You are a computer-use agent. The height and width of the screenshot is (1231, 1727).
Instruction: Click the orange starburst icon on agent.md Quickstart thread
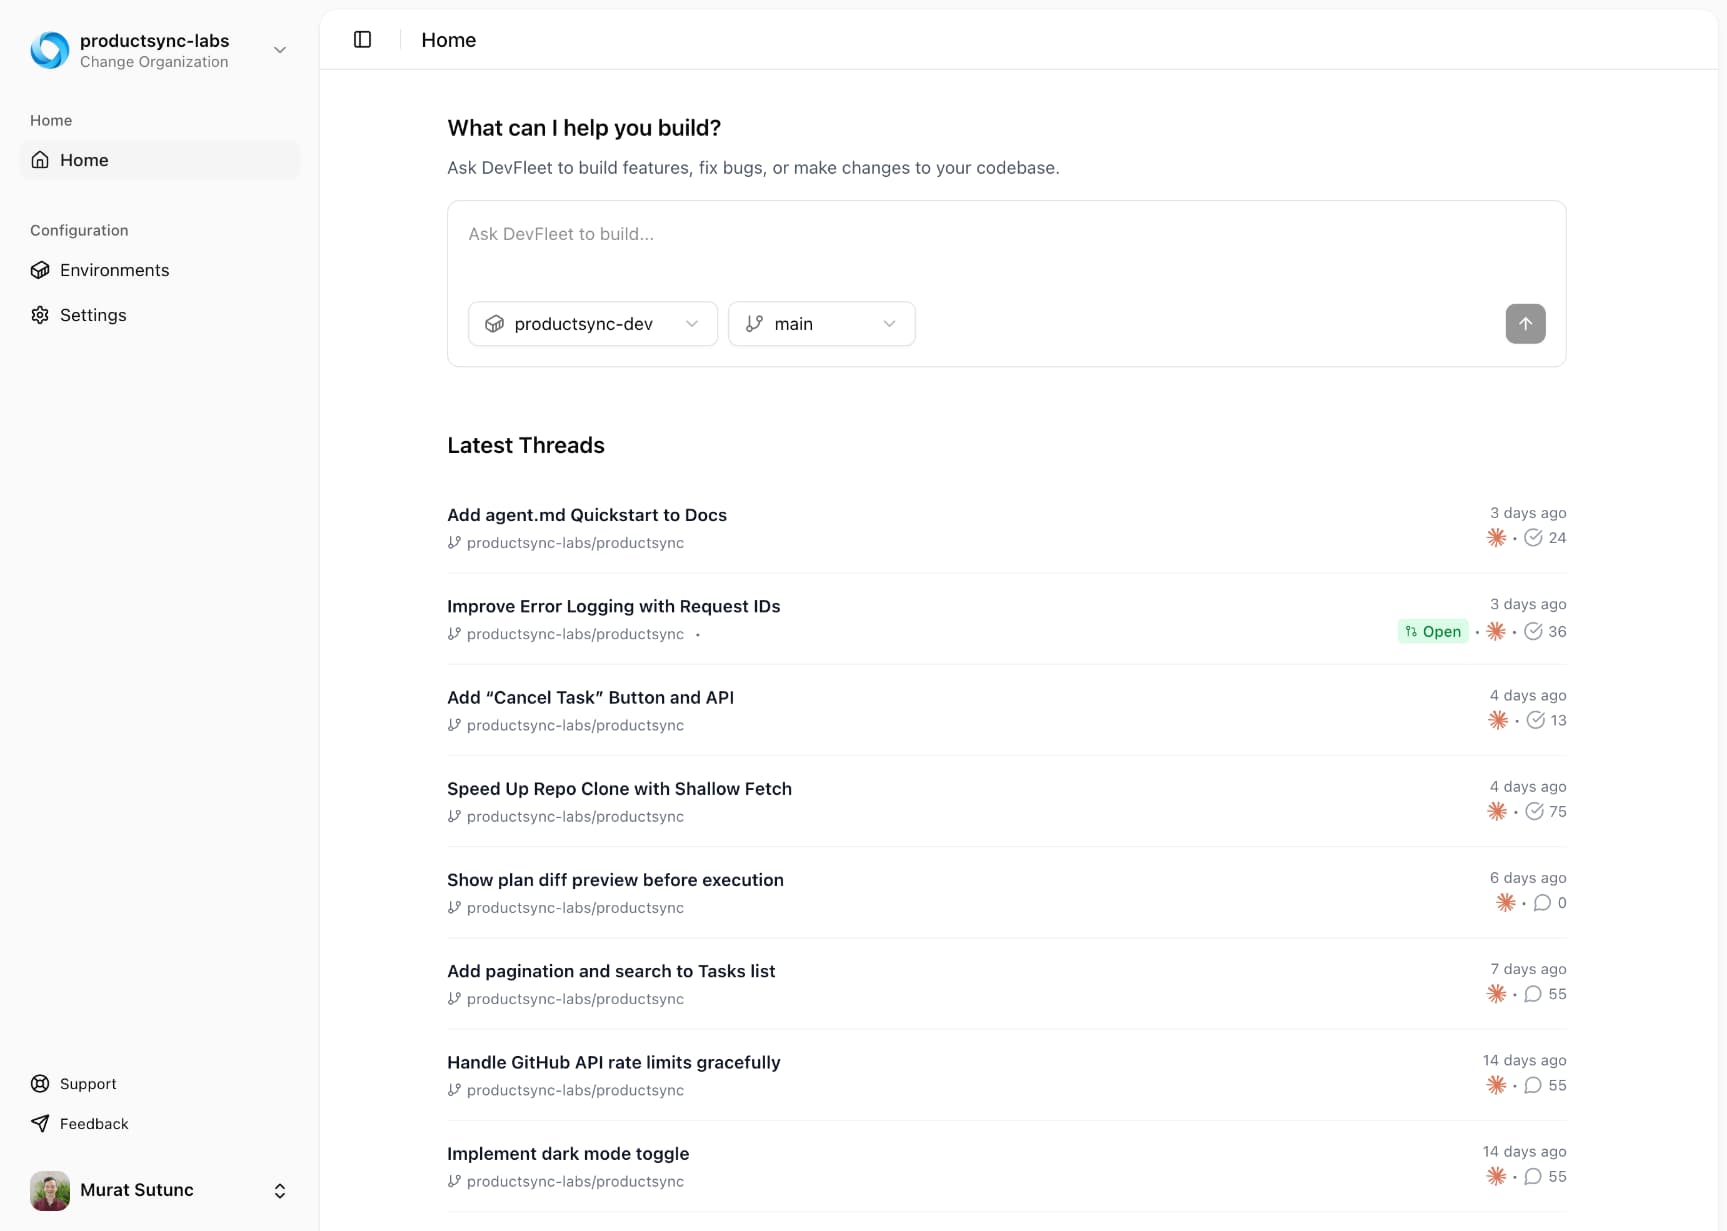tap(1496, 538)
